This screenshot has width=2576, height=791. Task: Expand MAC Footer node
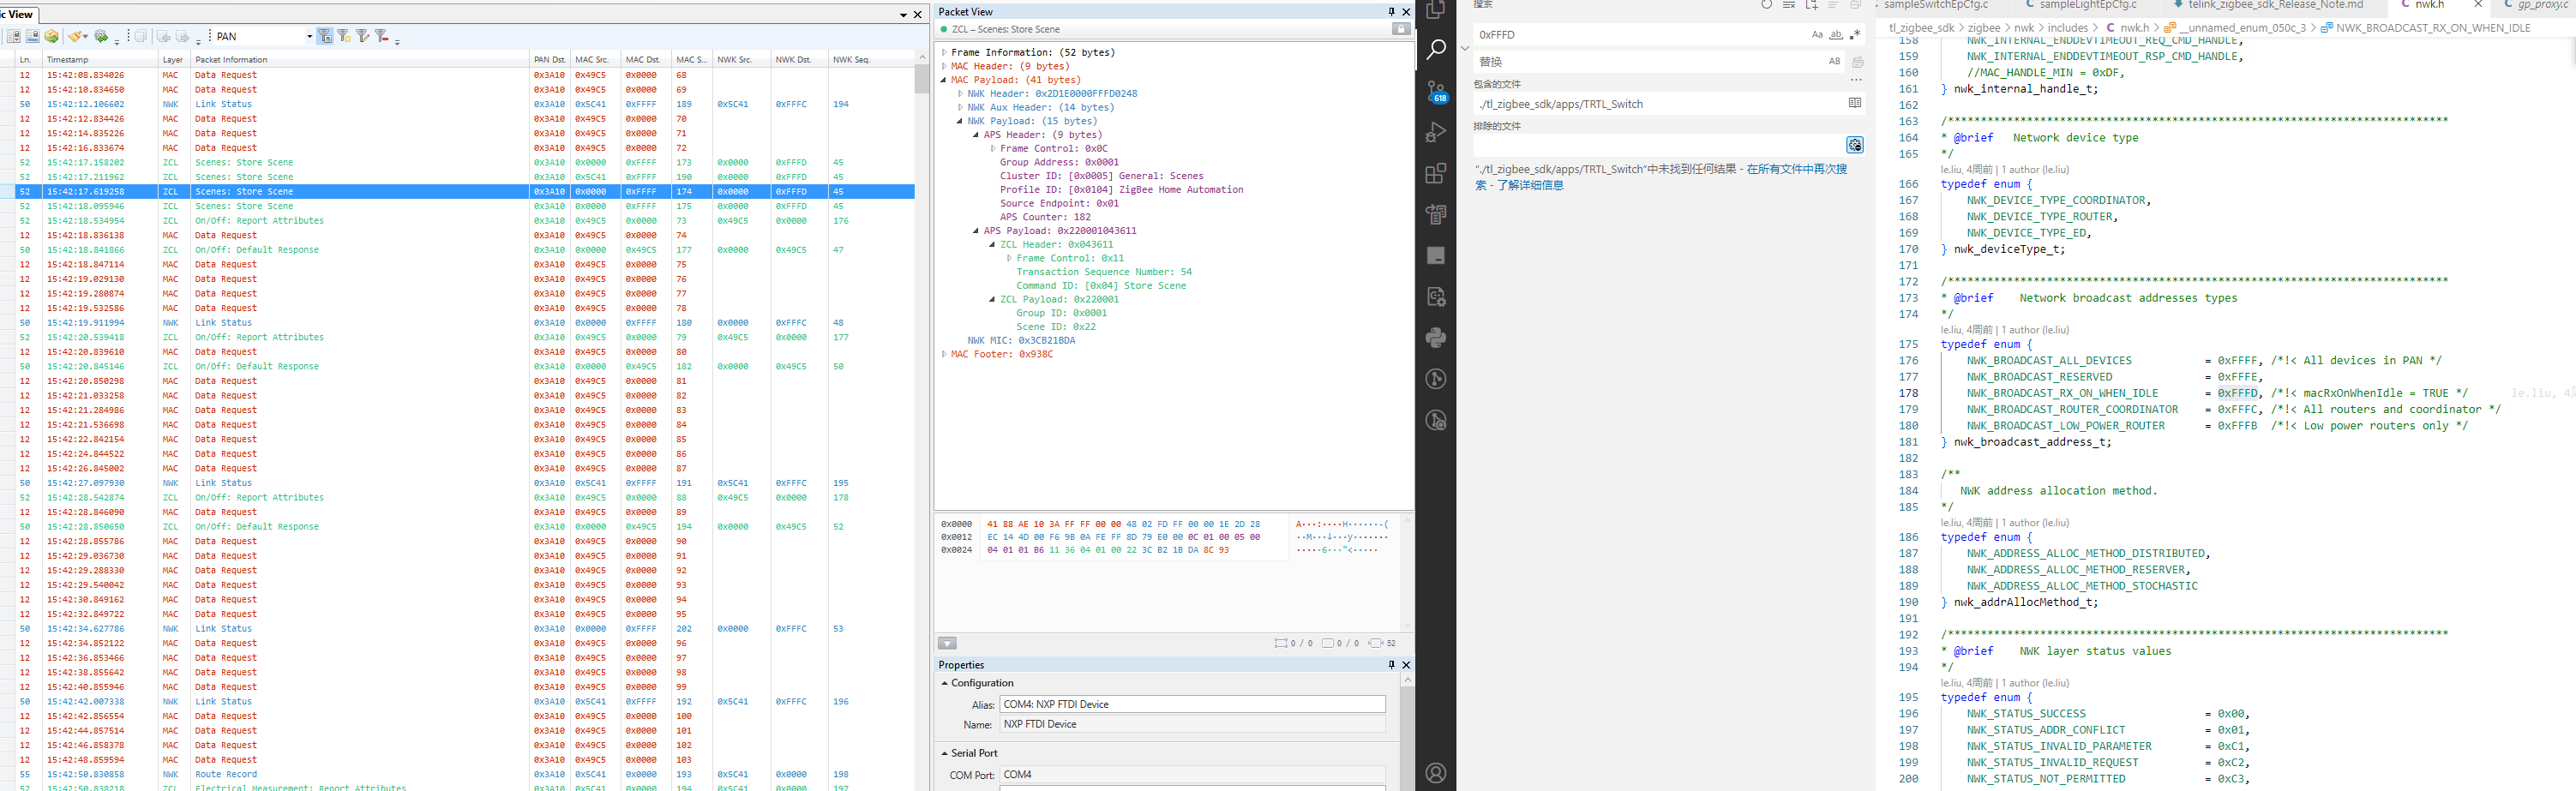coord(943,354)
